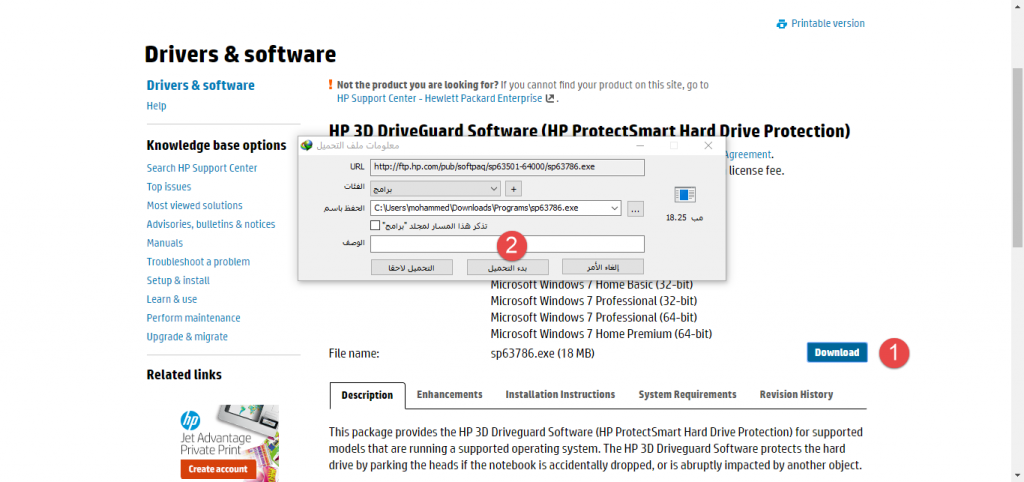Expand the save-as path dropdown arrow
Screen dimensions: 1024x482
point(615,208)
